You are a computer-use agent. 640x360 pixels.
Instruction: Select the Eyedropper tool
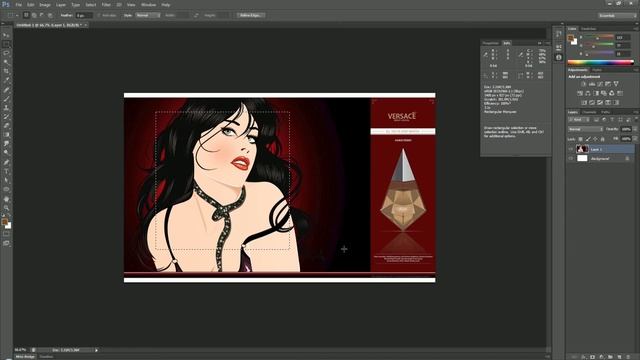[x=6, y=80]
